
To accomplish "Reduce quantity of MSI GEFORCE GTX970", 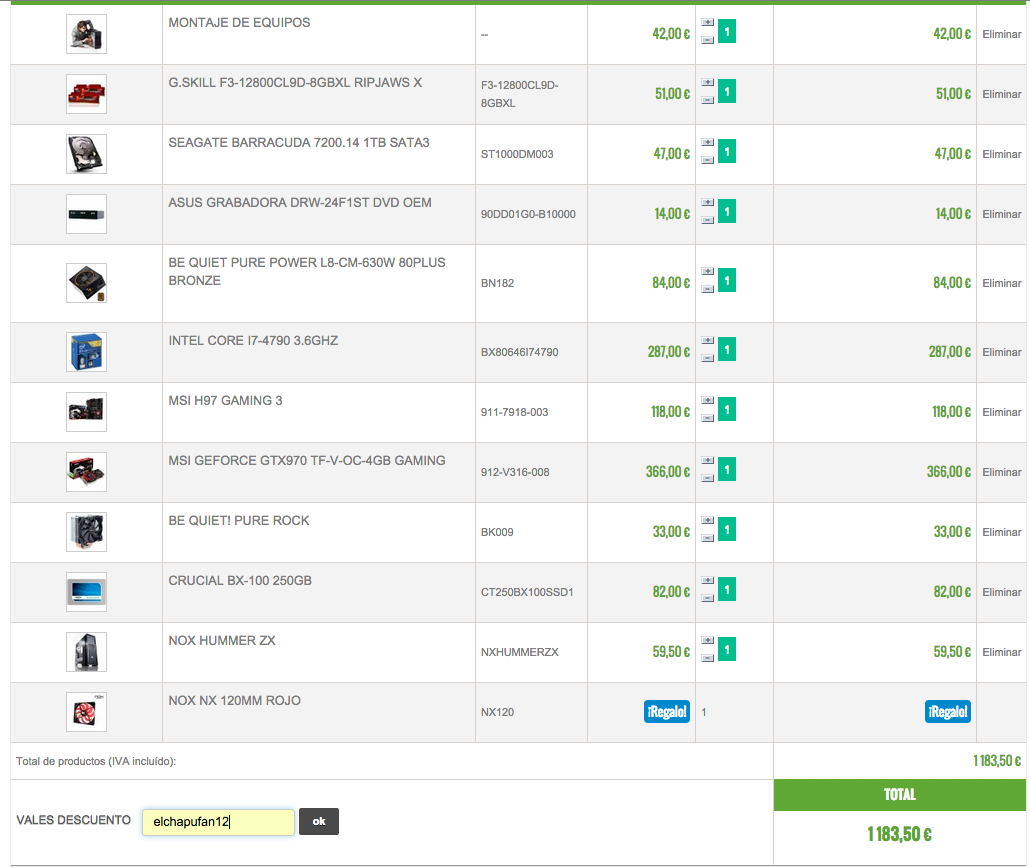I will click(x=707, y=478).
